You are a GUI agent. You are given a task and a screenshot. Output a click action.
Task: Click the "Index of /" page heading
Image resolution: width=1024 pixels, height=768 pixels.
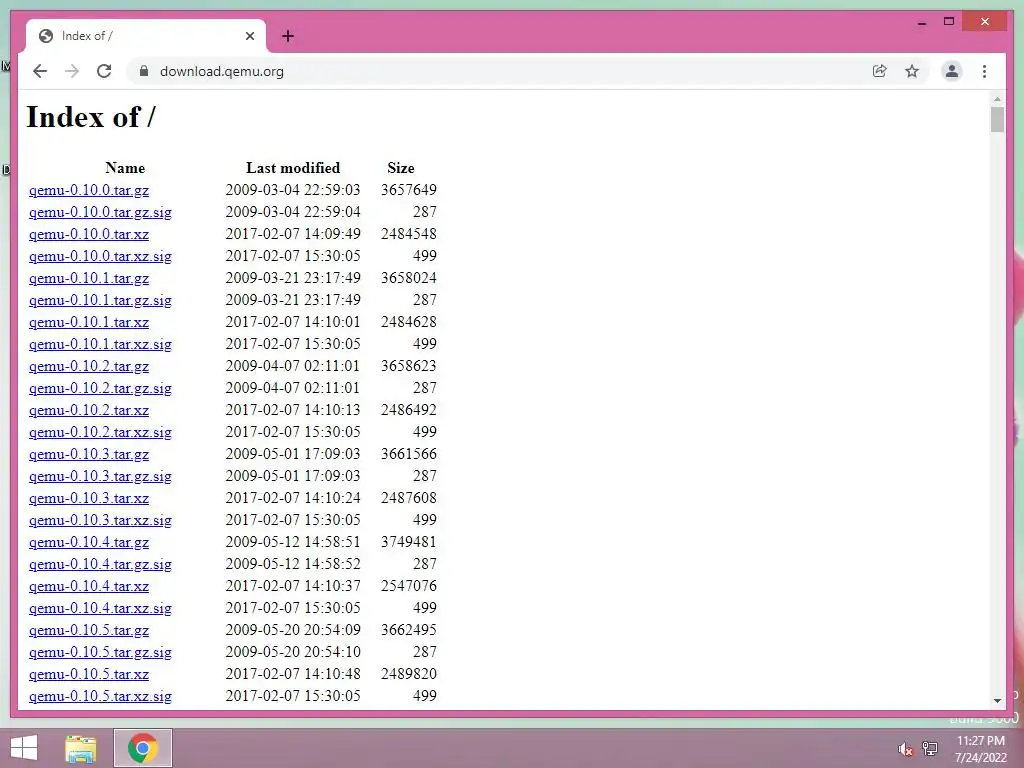[x=91, y=118]
